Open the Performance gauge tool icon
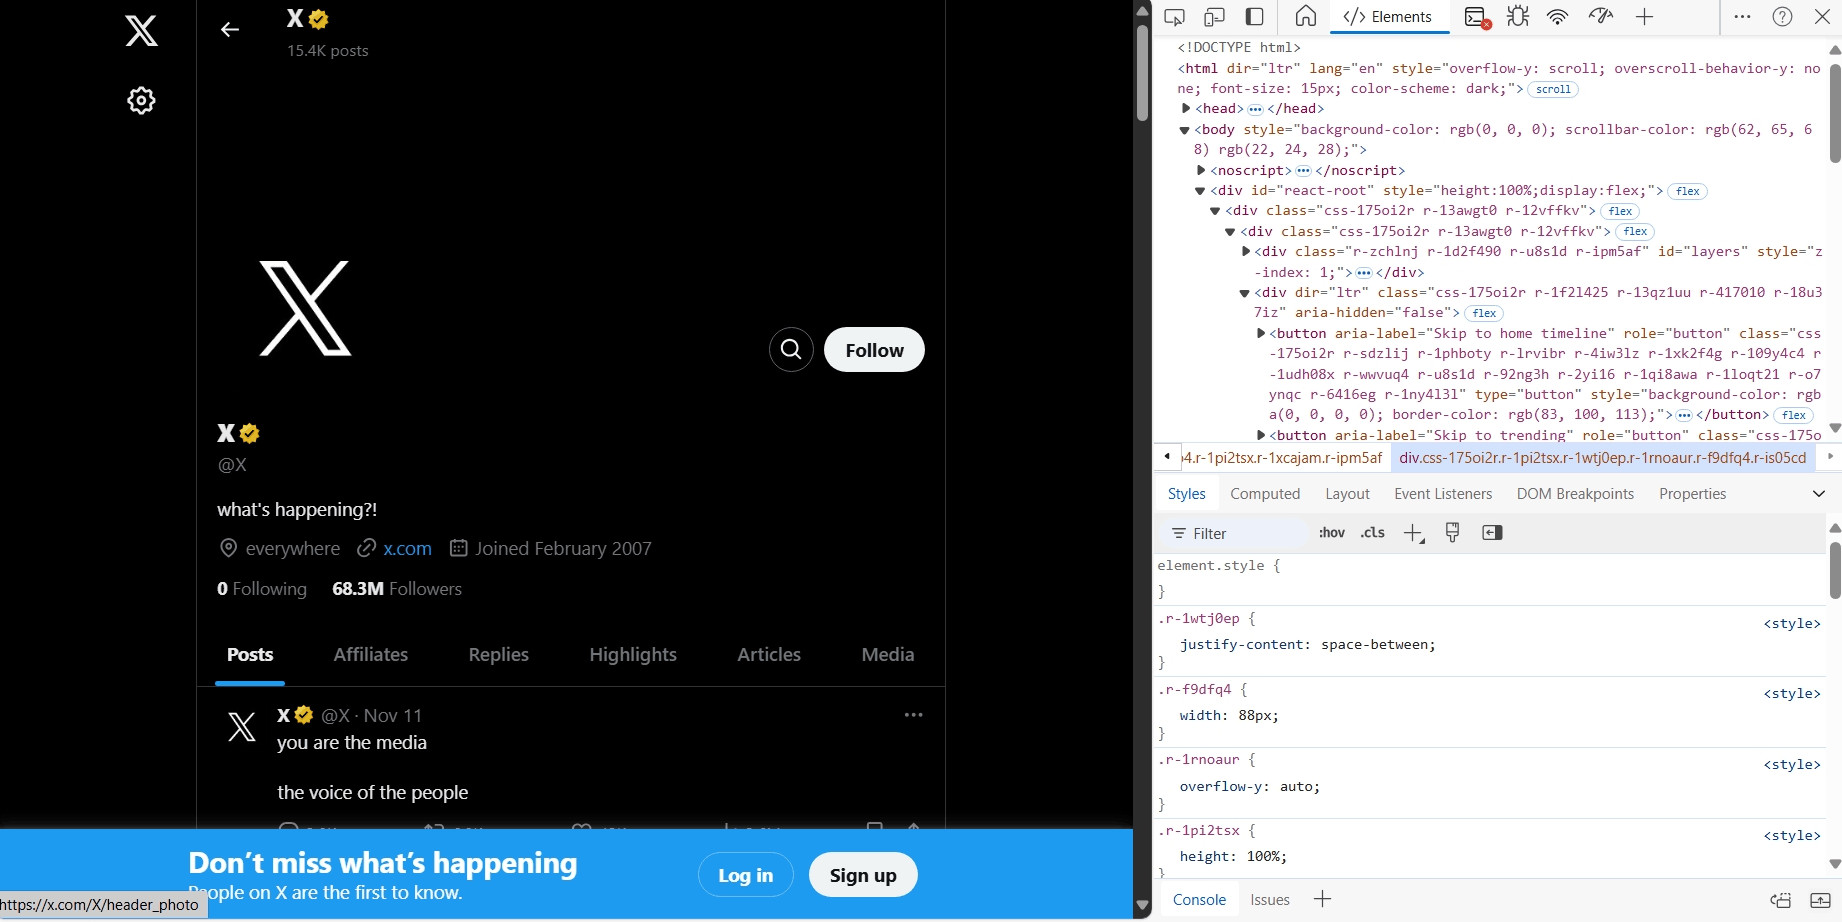This screenshot has width=1842, height=922. point(1601,17)
